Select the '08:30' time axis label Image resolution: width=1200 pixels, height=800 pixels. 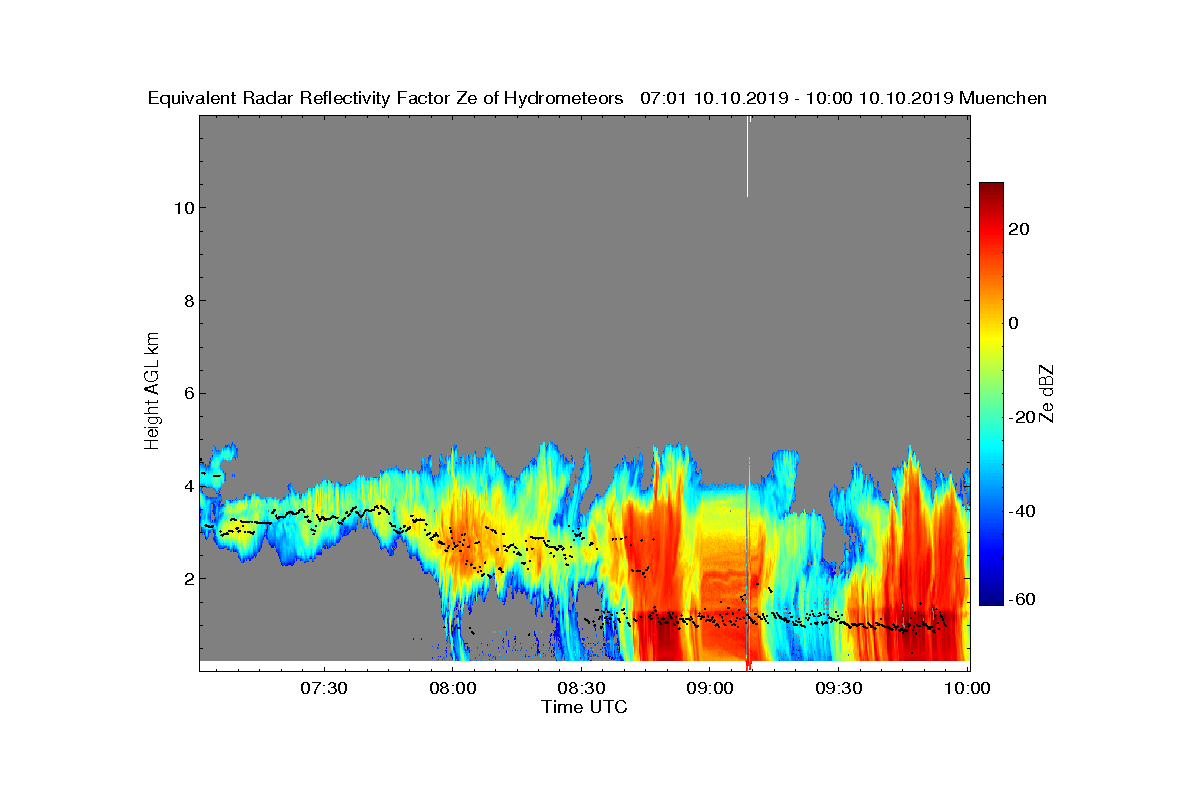(582, 688)
